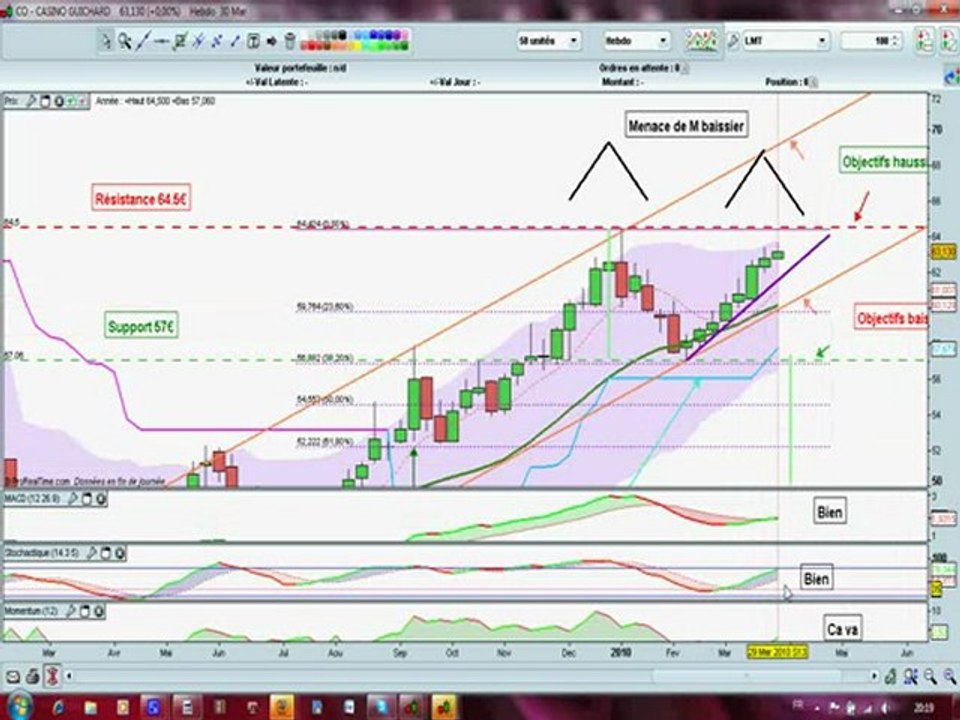Pick the dark green color swatch

(x=403, y=46)
